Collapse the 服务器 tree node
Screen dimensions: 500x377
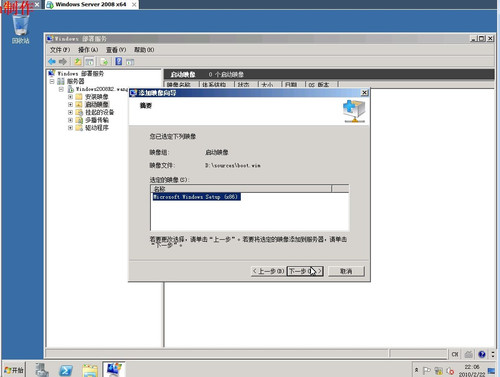pos(52,81)
